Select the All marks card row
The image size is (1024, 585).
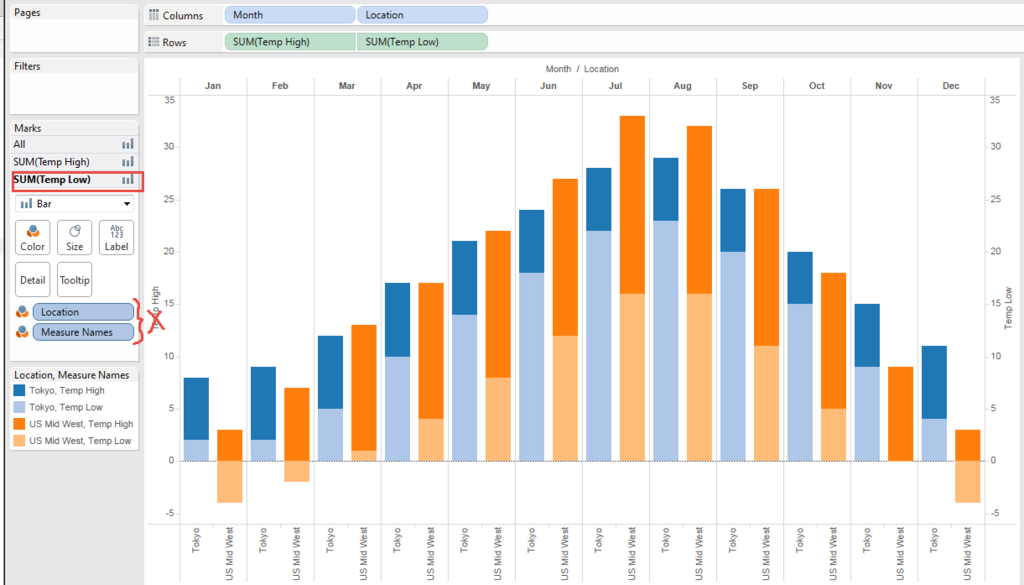(74, 144)
